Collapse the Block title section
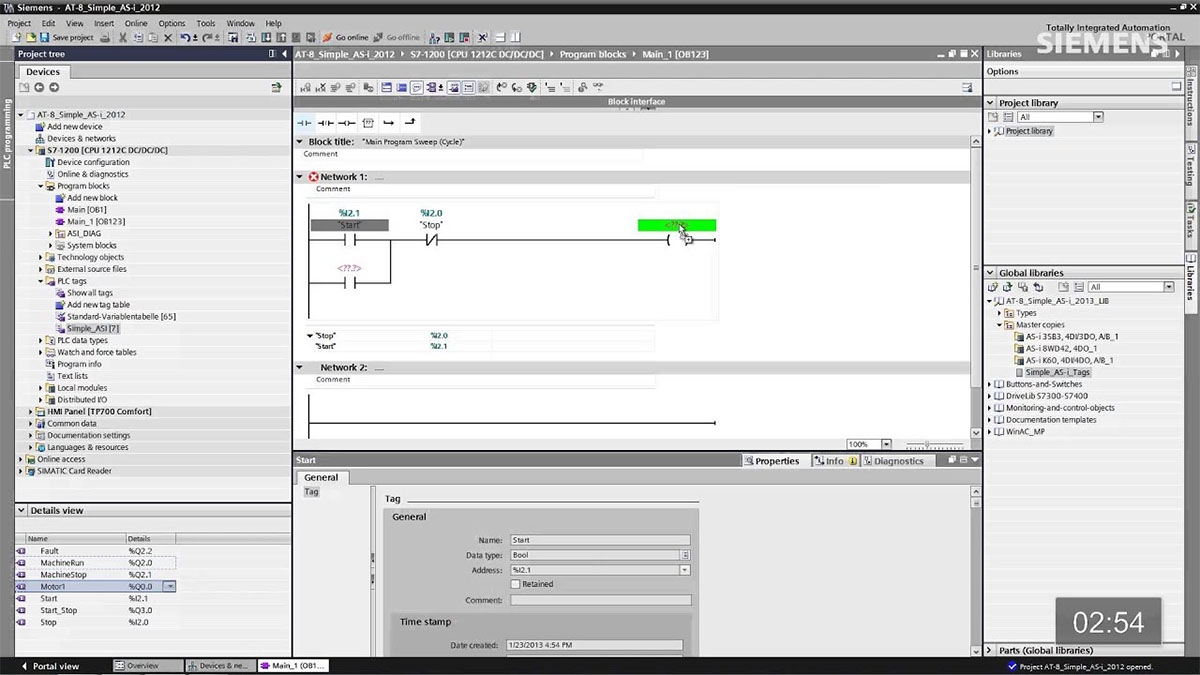1200x675 pixels. tap(300, 142)
